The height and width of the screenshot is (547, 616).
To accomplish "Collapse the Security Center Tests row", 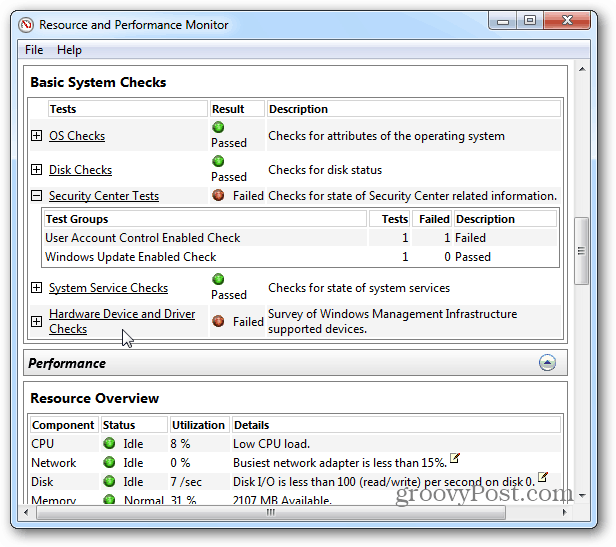I will coord(37,196).
